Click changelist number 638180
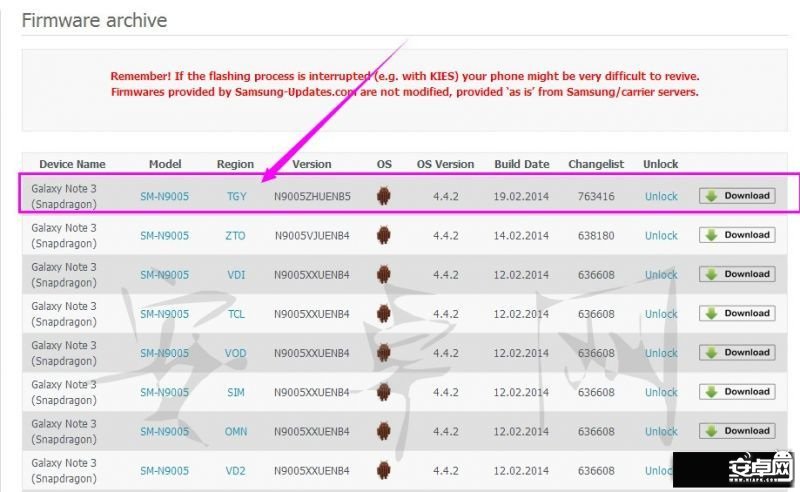 [596, 236]
